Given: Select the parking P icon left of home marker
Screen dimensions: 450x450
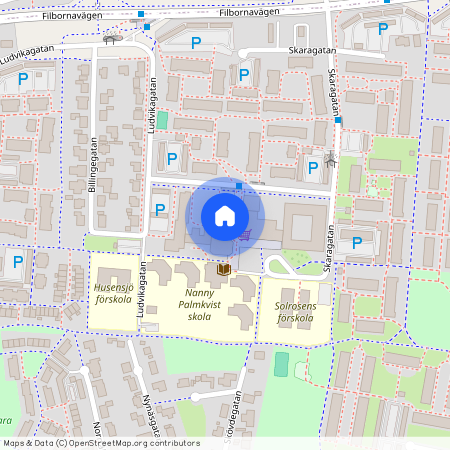Looking at the screenshot, I should click(x=160, y=210).
